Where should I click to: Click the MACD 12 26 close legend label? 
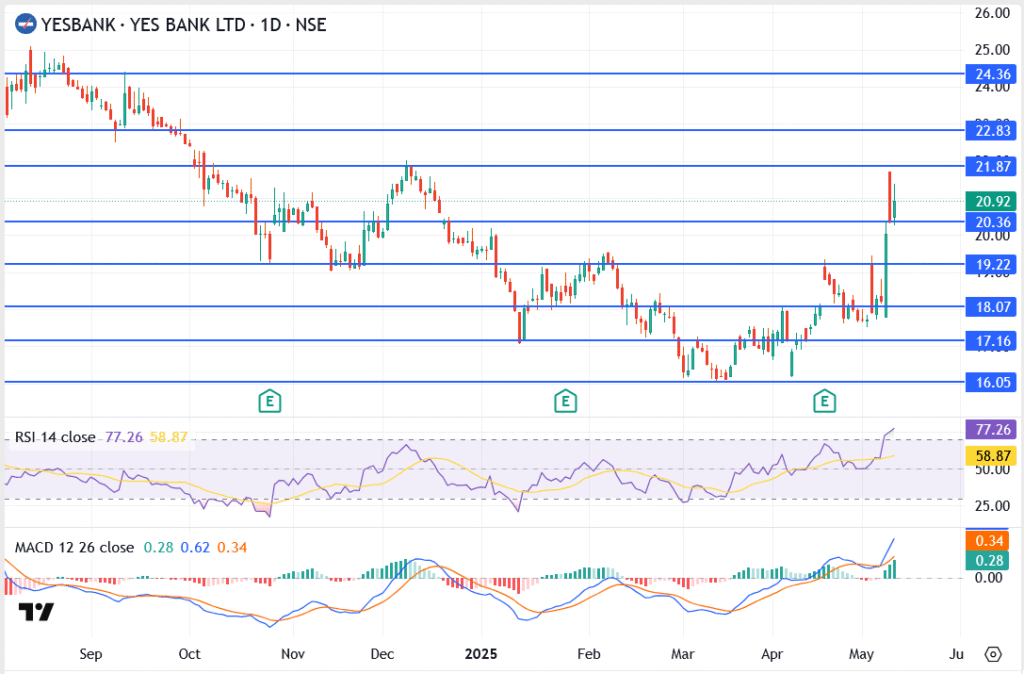74,547
